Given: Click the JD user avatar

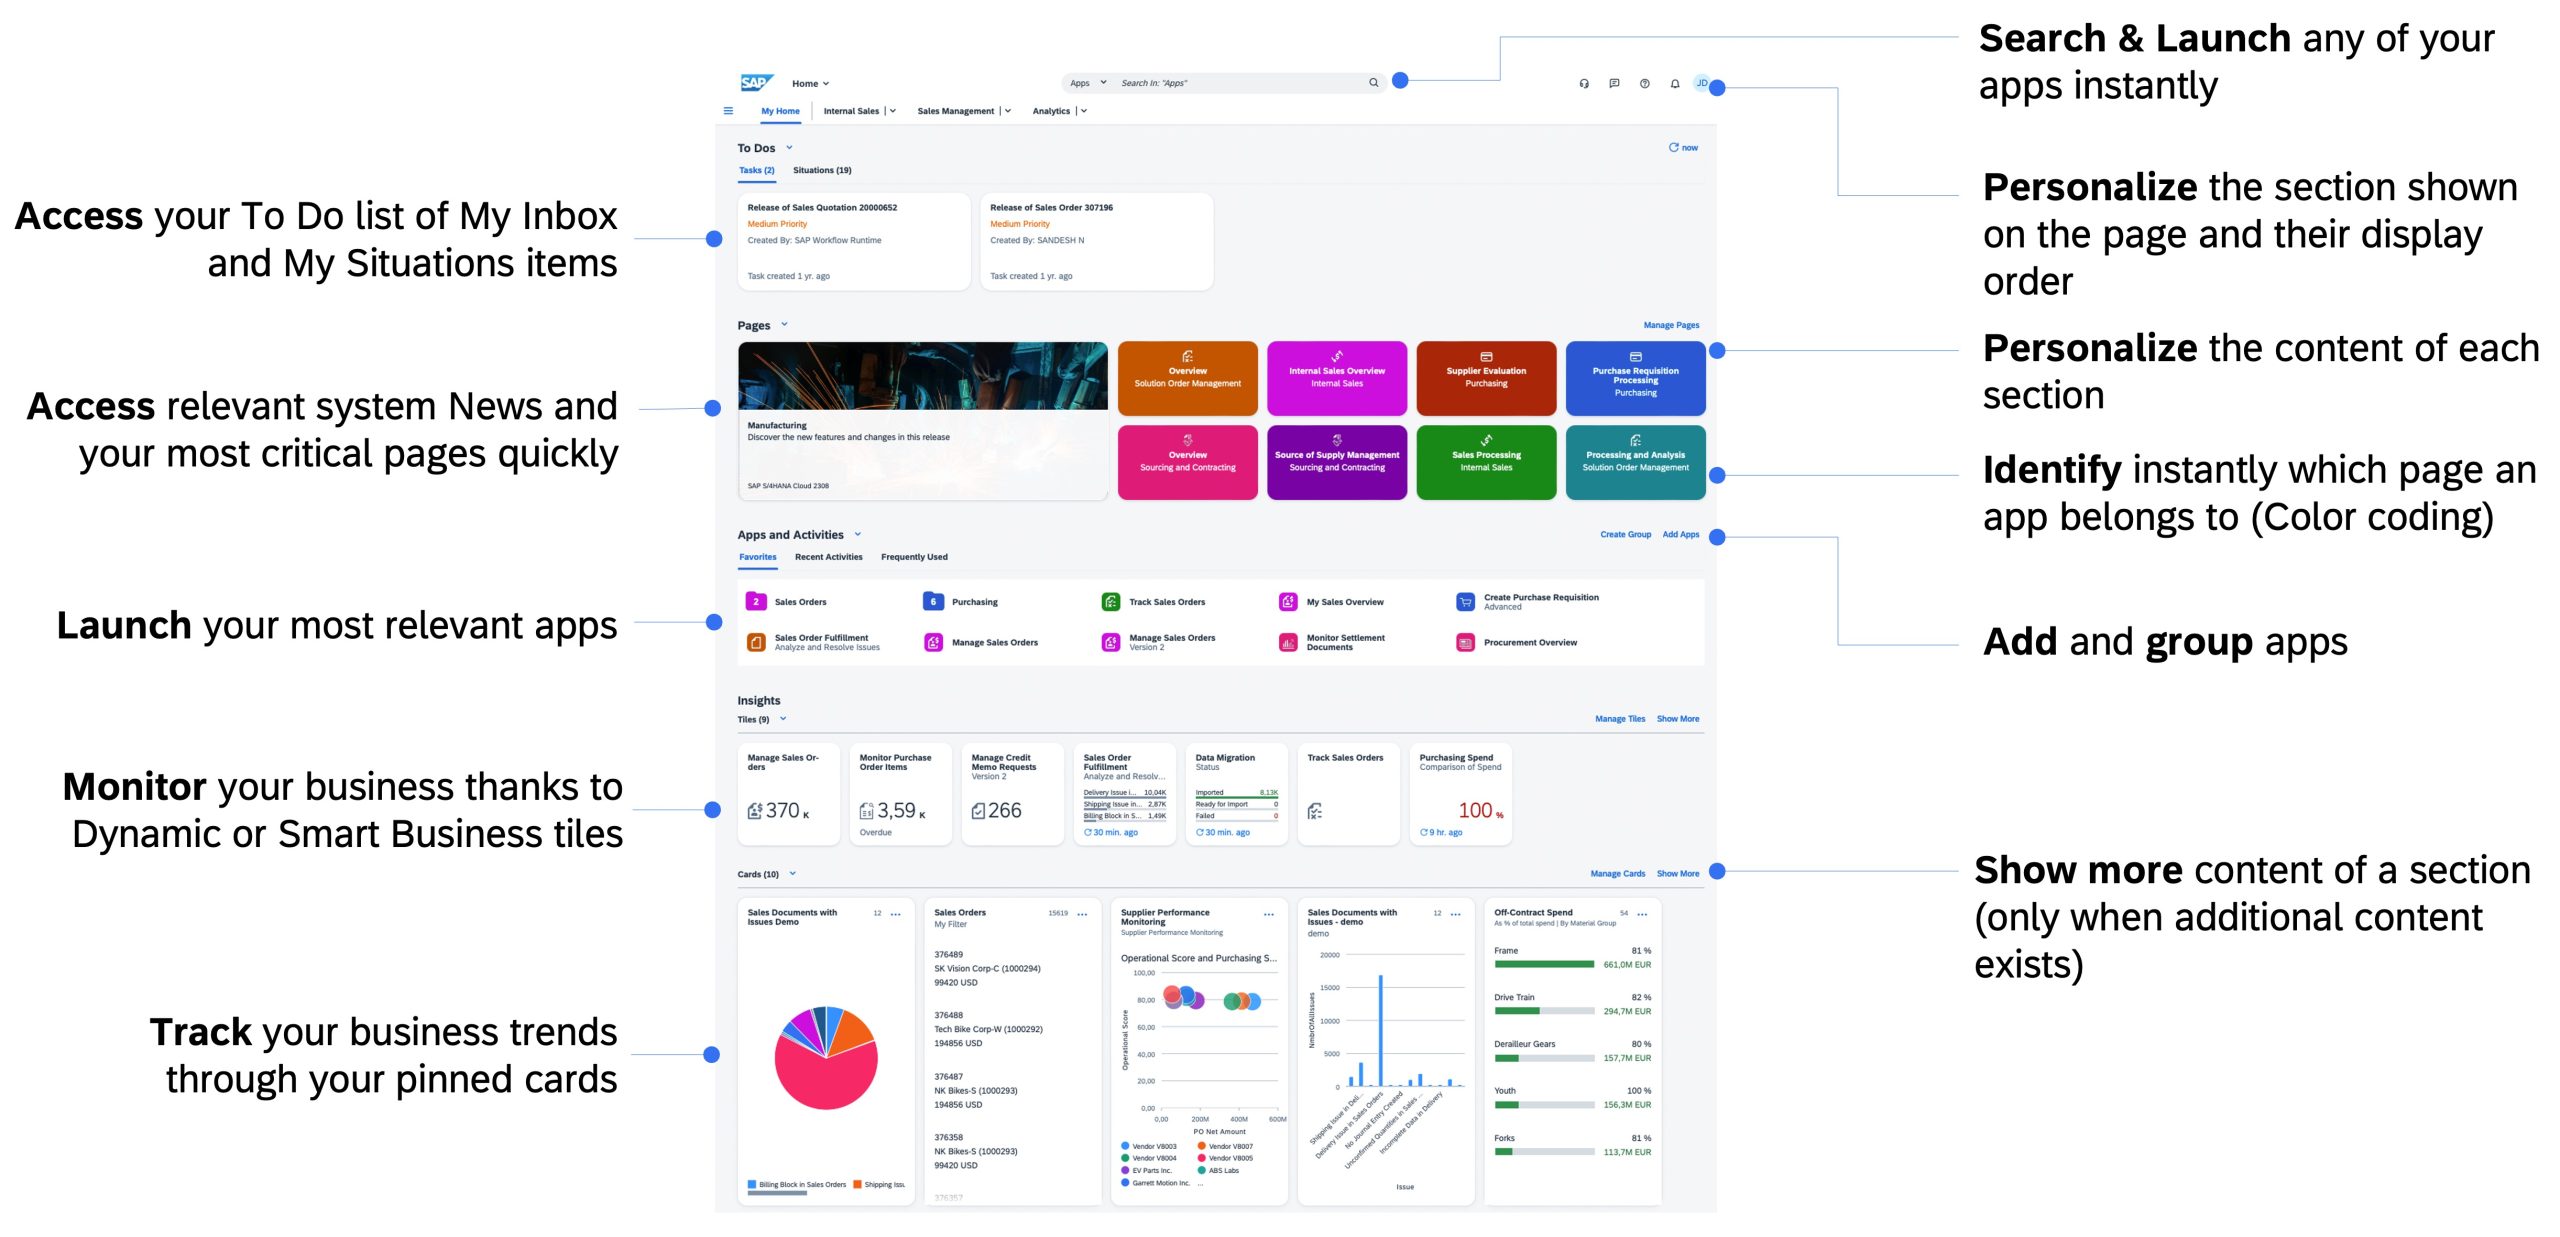Looking at the screenshot, I should click(x=1701, y=83).
